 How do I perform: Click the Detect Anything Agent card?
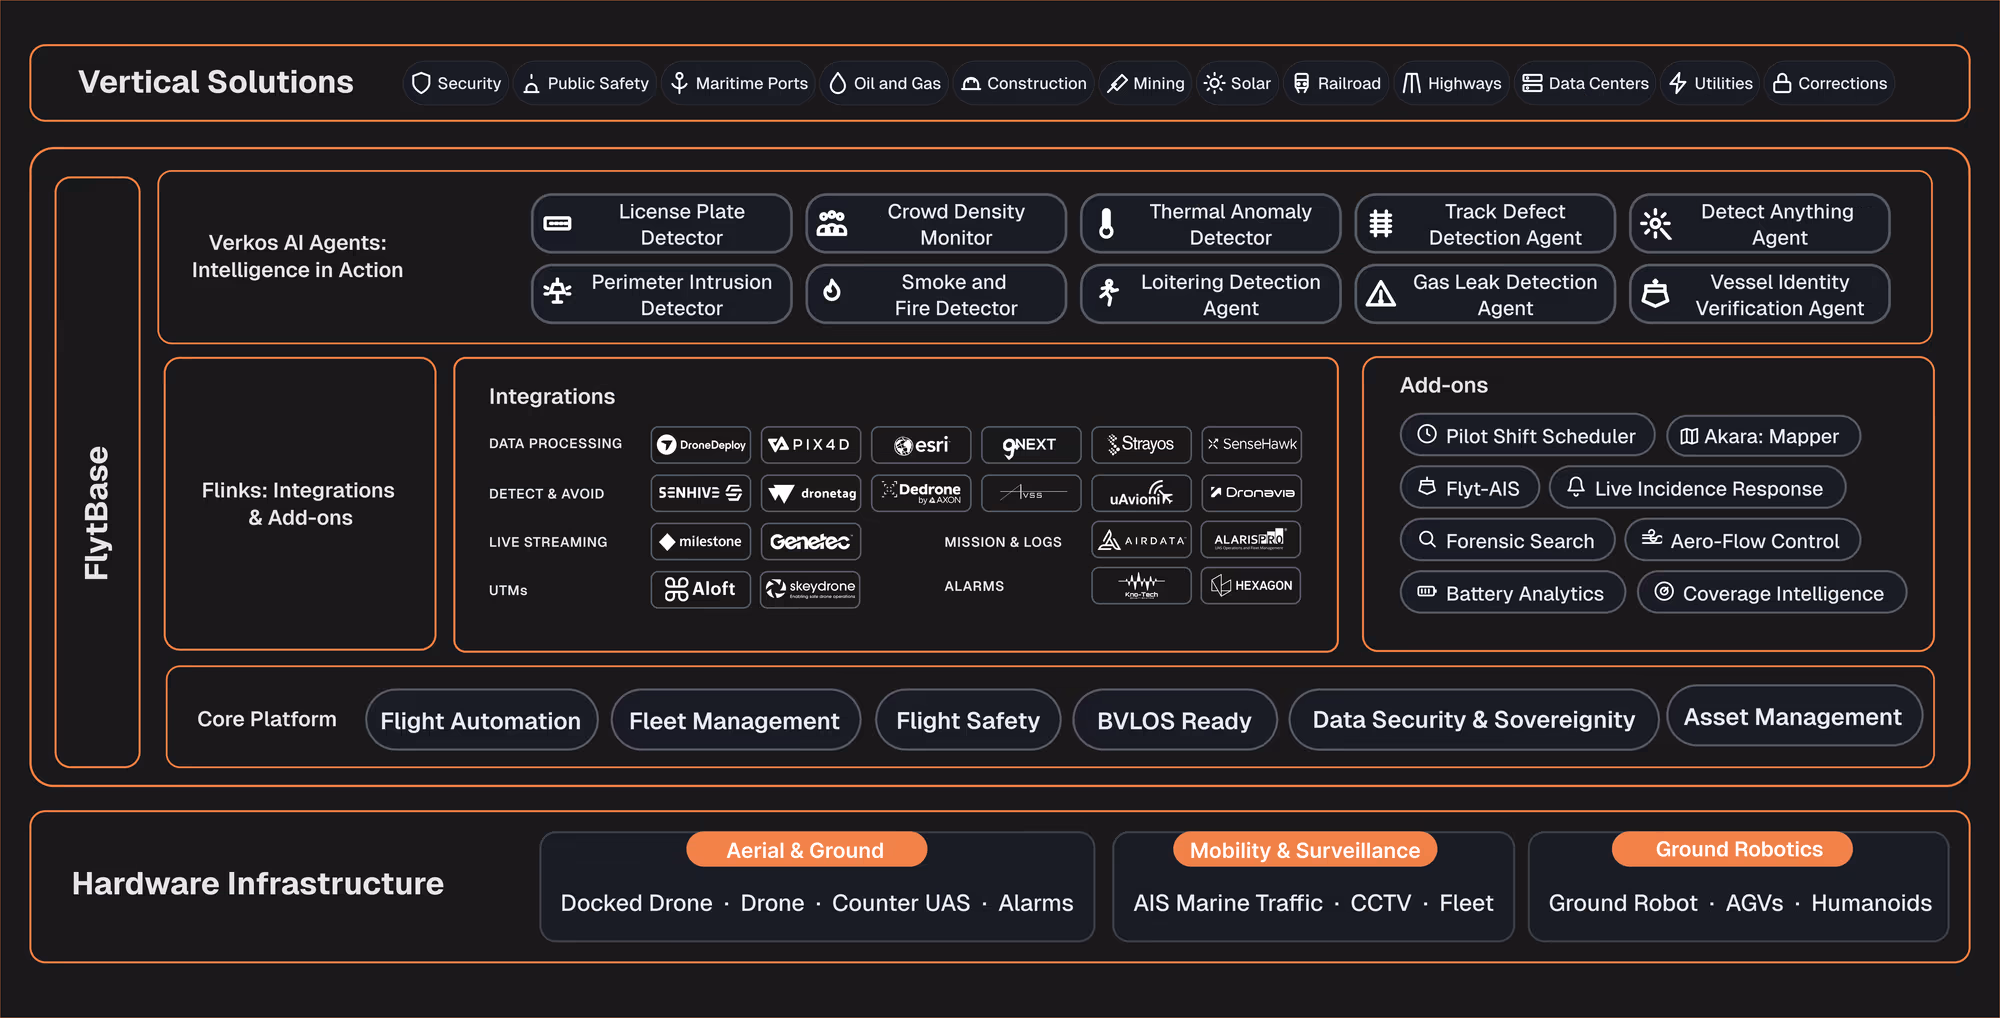coord(1760,224)
